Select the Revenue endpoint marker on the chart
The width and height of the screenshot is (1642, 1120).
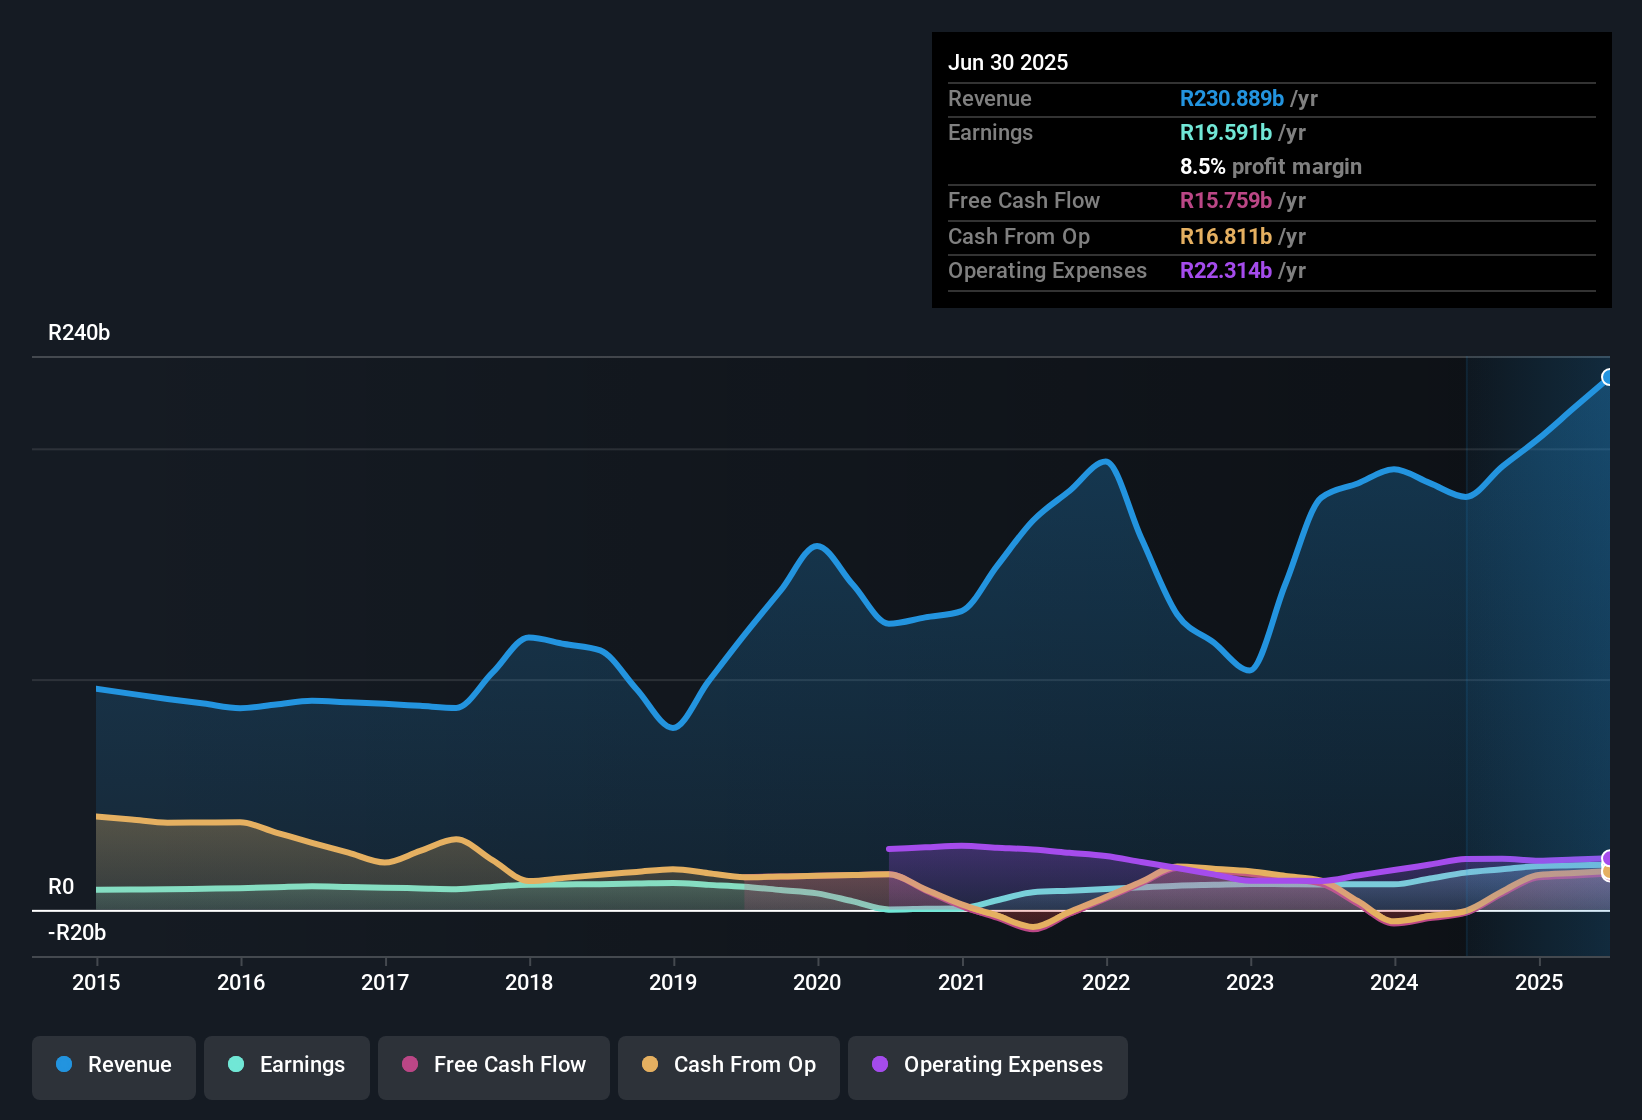pos(1608,377)
